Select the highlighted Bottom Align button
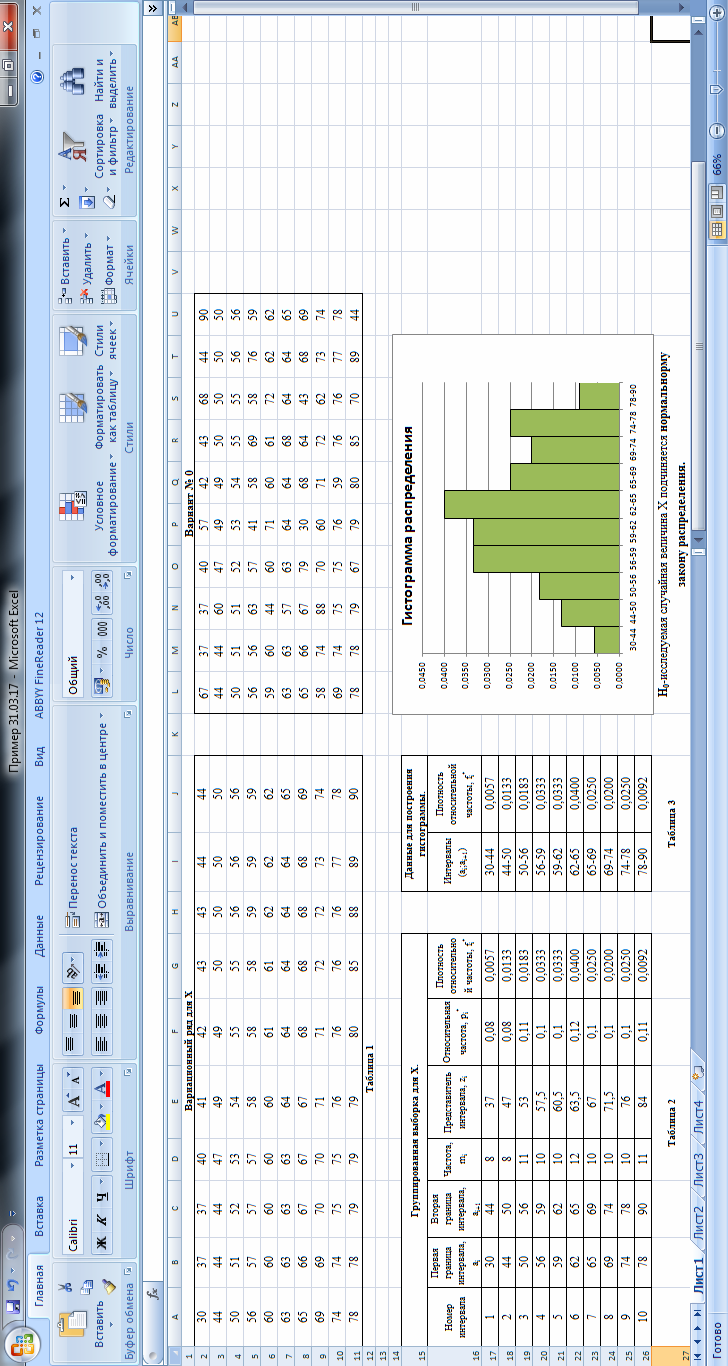Viewport: 728px width, 1366px height. (73, 998)
